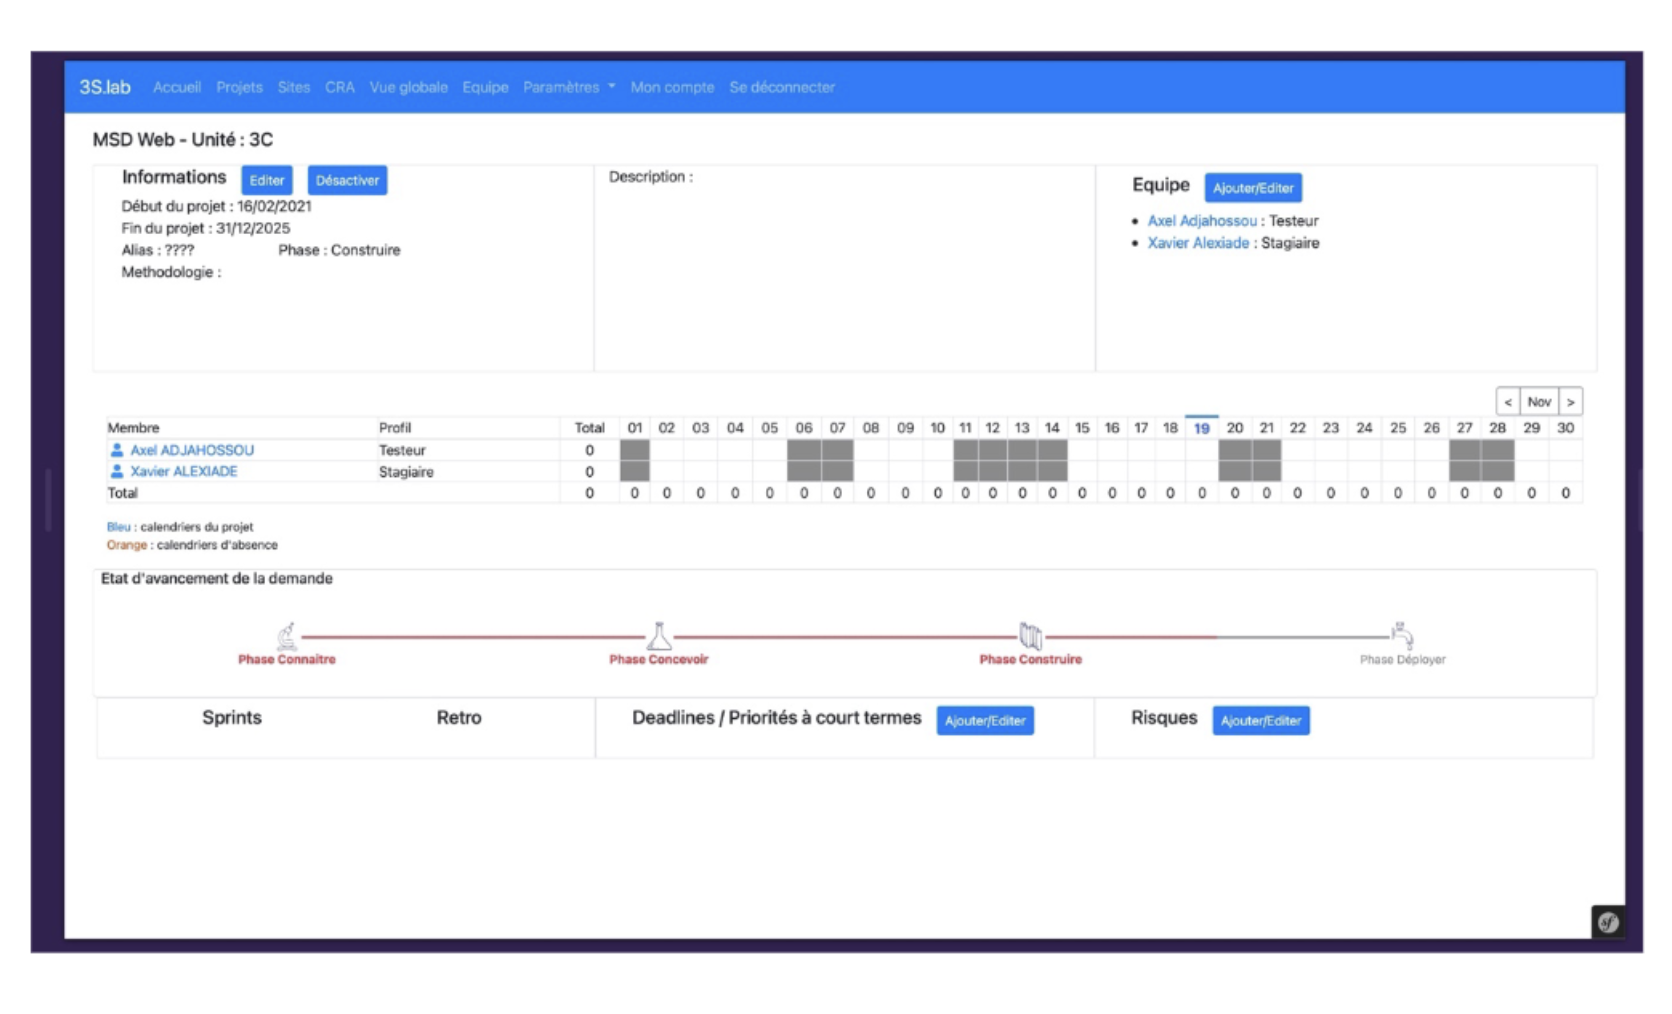Expand the Paramètres dropdown menu
Screen dimensions: 1672x1014
pyautogui.click(x=569, y=87)
